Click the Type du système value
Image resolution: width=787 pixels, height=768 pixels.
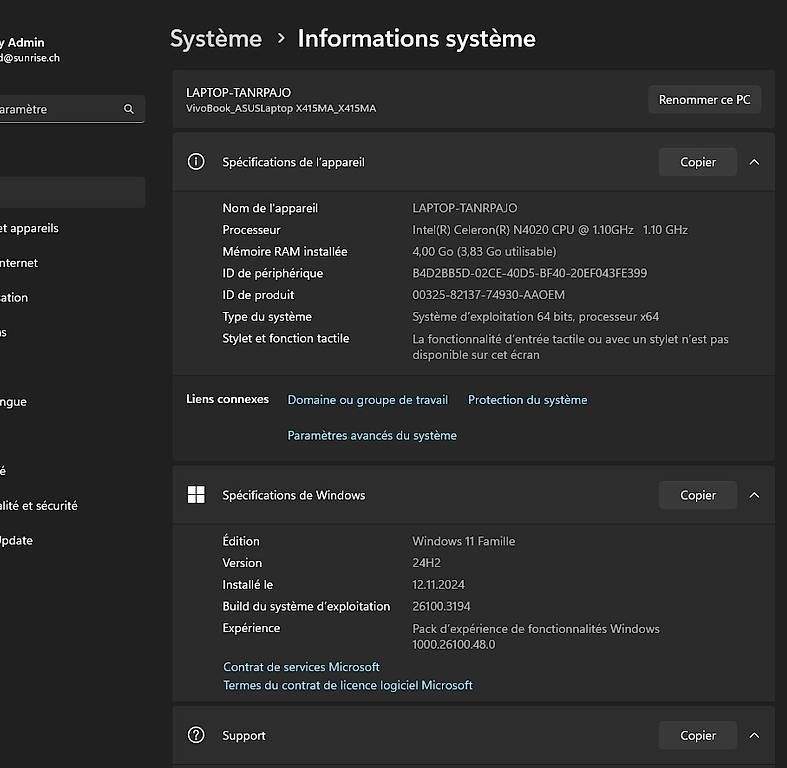point(536,317)
